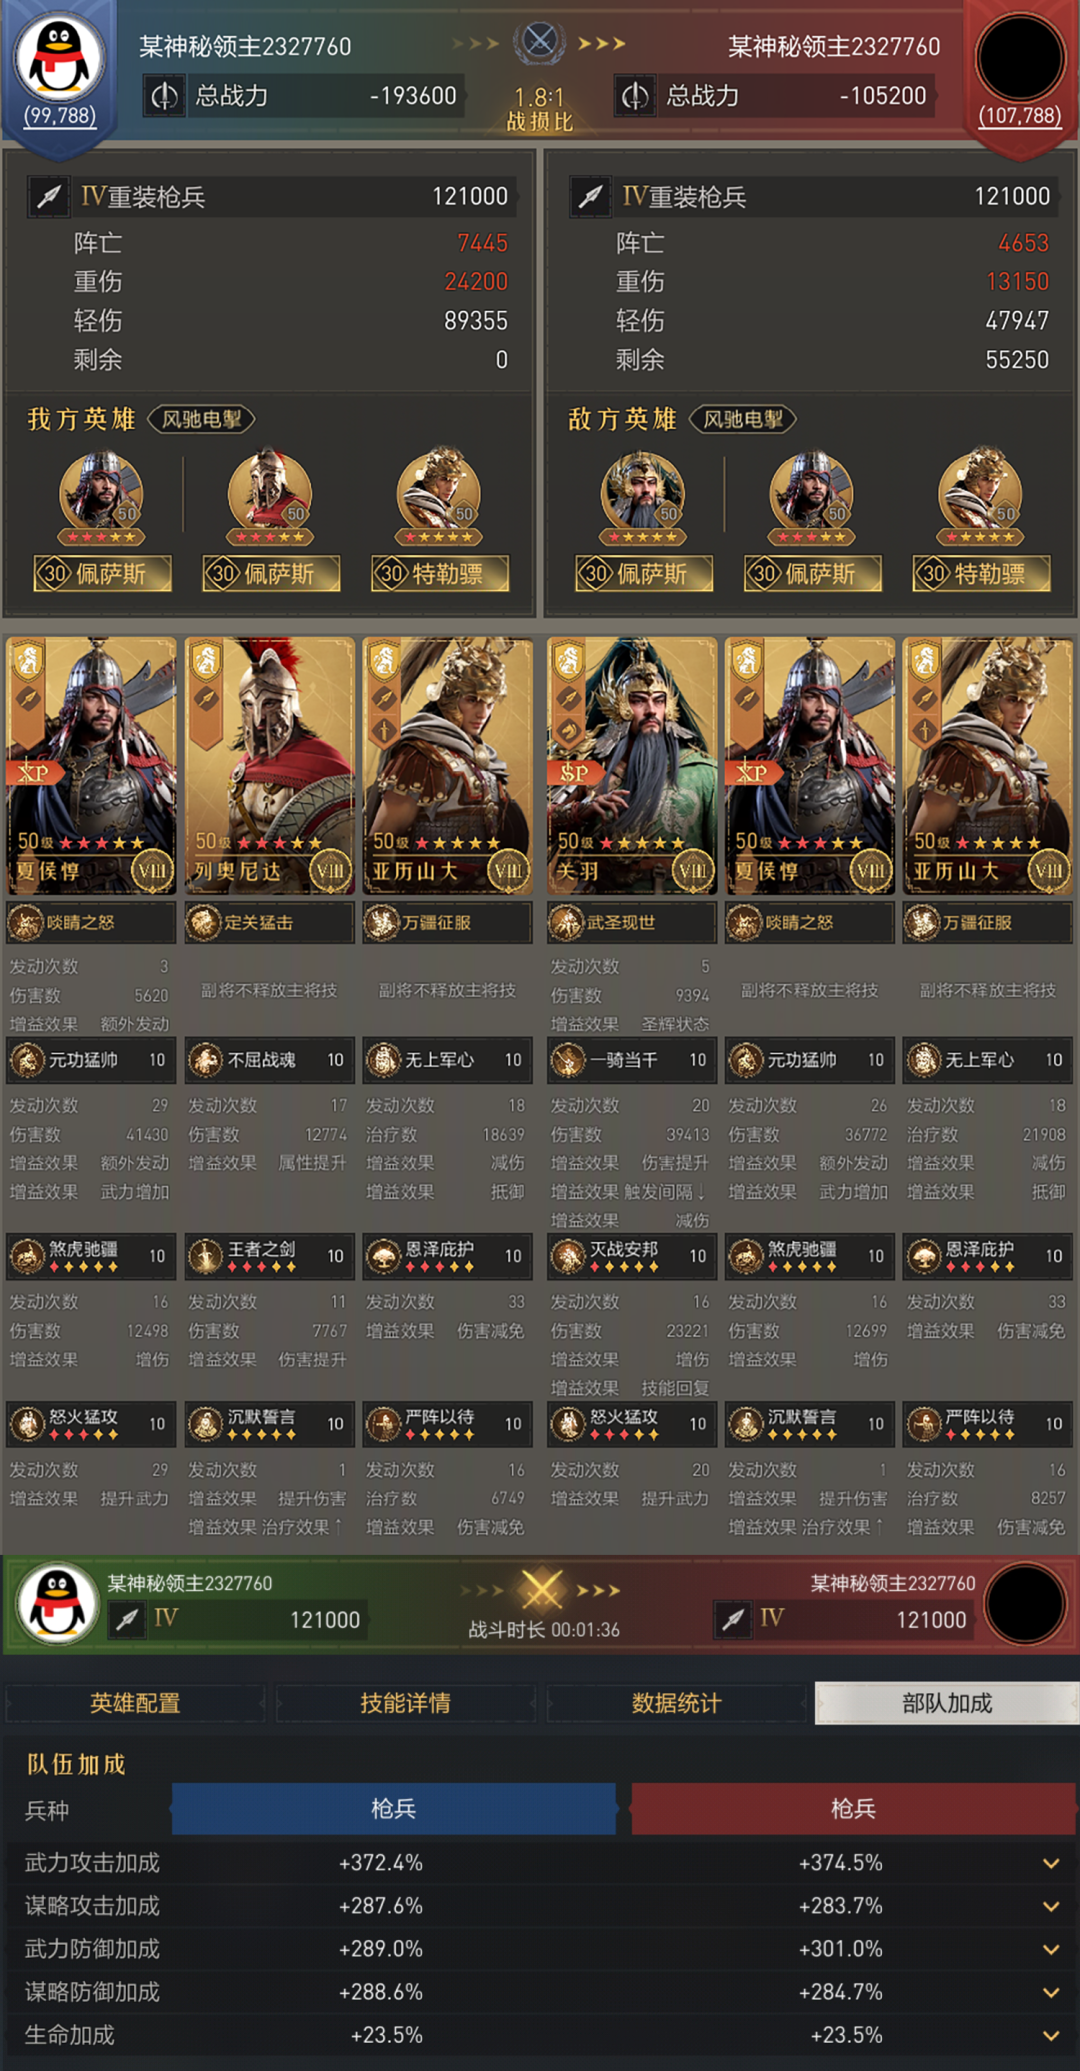Image resolution: width=1080 pixels, height=2071 pixels.
Task: Select the 关羽 hero card
Action: pyautogui.click(x=632, y=766)
